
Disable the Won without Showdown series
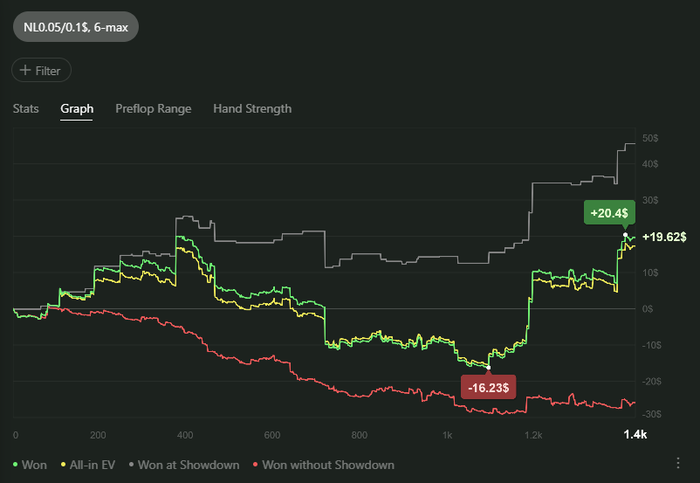(325, 465)
